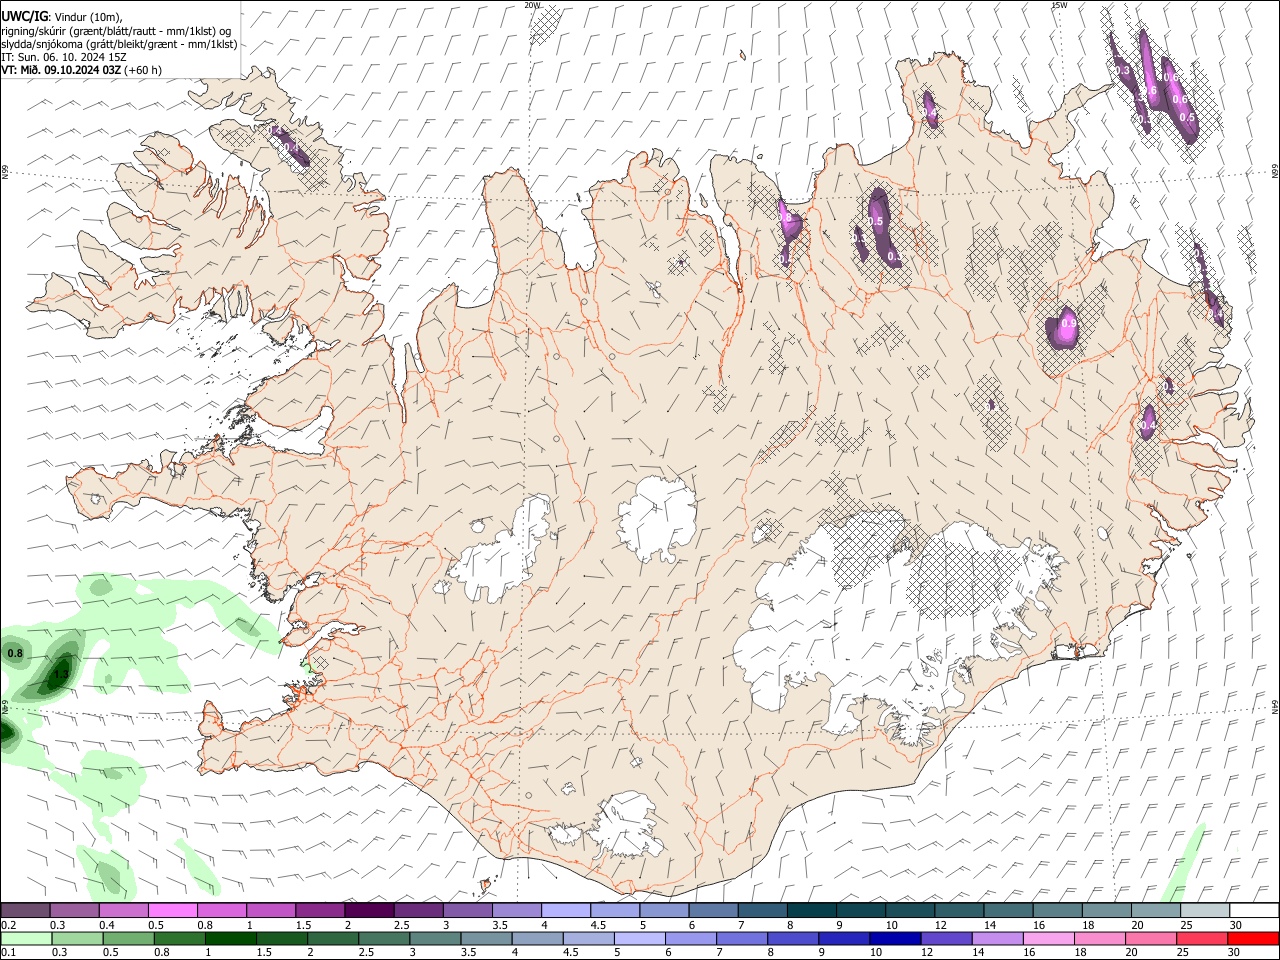This screenshot has height=960, width=1280.
Task: Click the lilac 14 mm rain legend swatch
Action: pyautogui.click(x=997, y=938)
